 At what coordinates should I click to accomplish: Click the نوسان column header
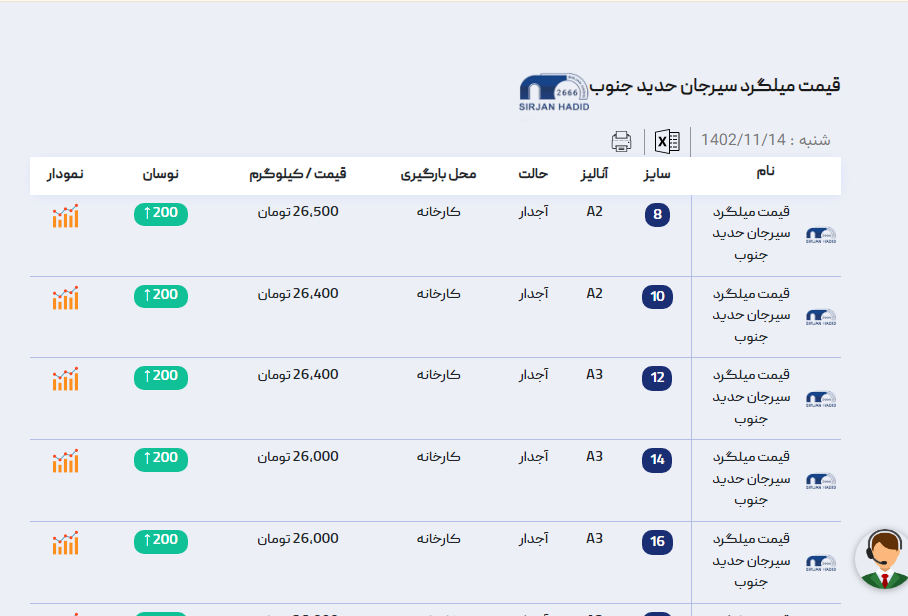coord(160,174)
